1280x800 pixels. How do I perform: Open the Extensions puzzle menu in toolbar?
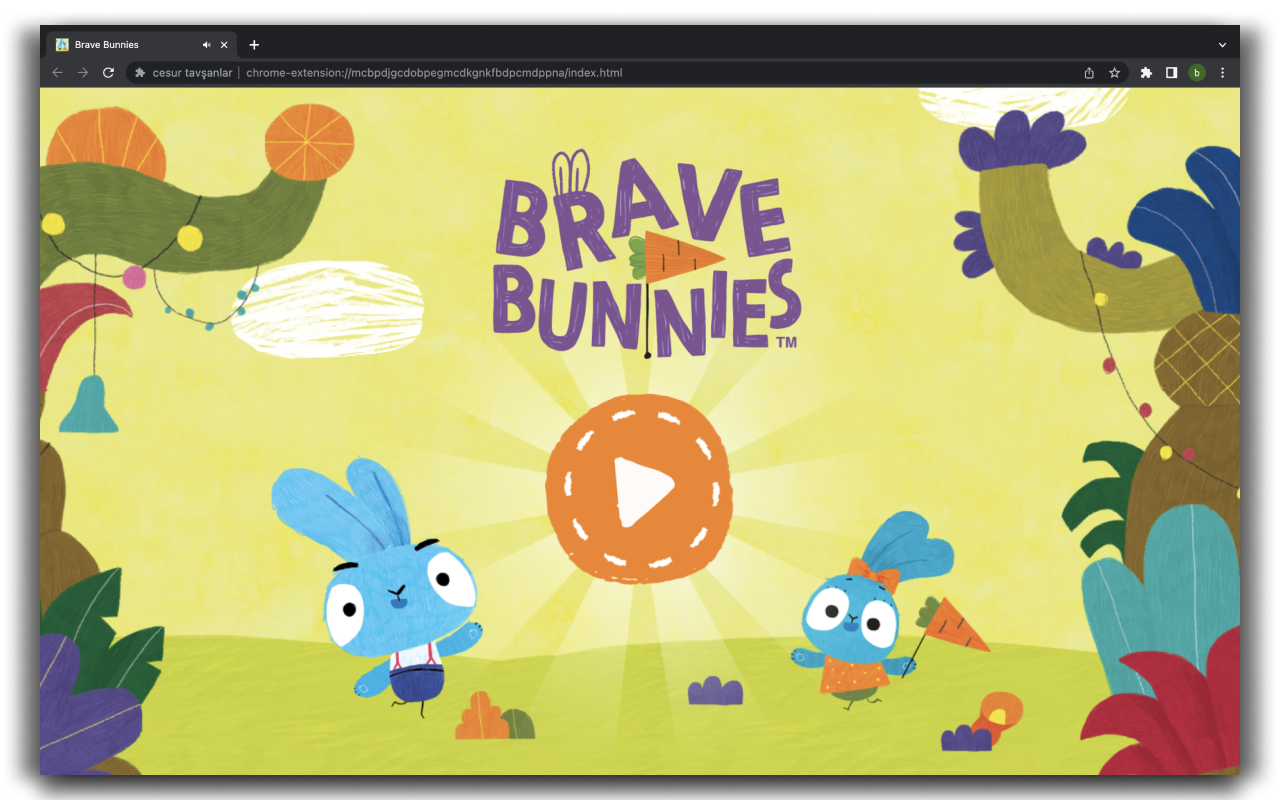[1146, 73]
